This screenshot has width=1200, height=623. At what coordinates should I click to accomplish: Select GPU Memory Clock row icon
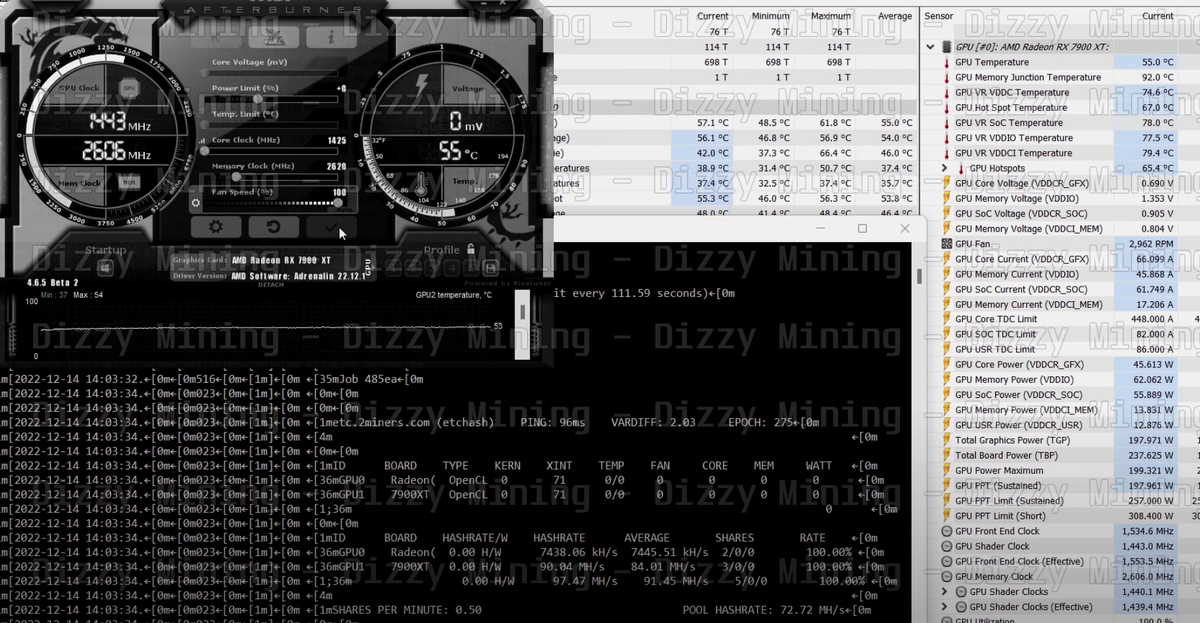[x=947, y=576]
